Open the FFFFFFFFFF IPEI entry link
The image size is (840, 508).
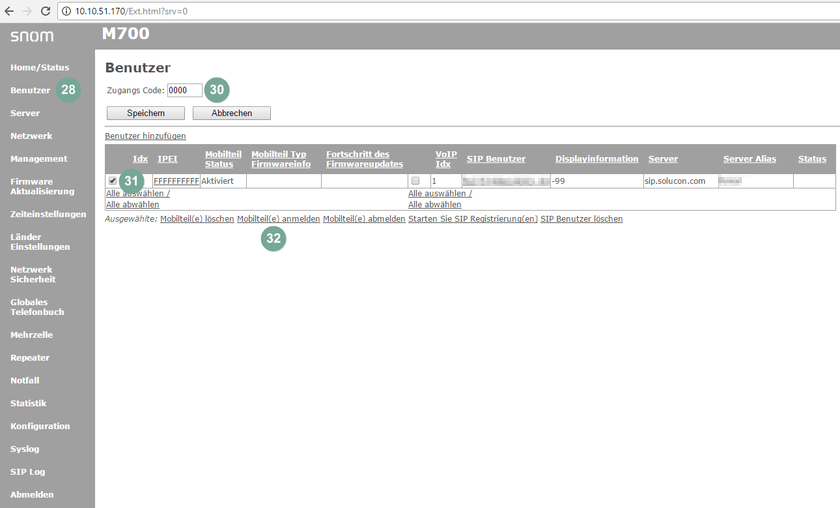176,181
